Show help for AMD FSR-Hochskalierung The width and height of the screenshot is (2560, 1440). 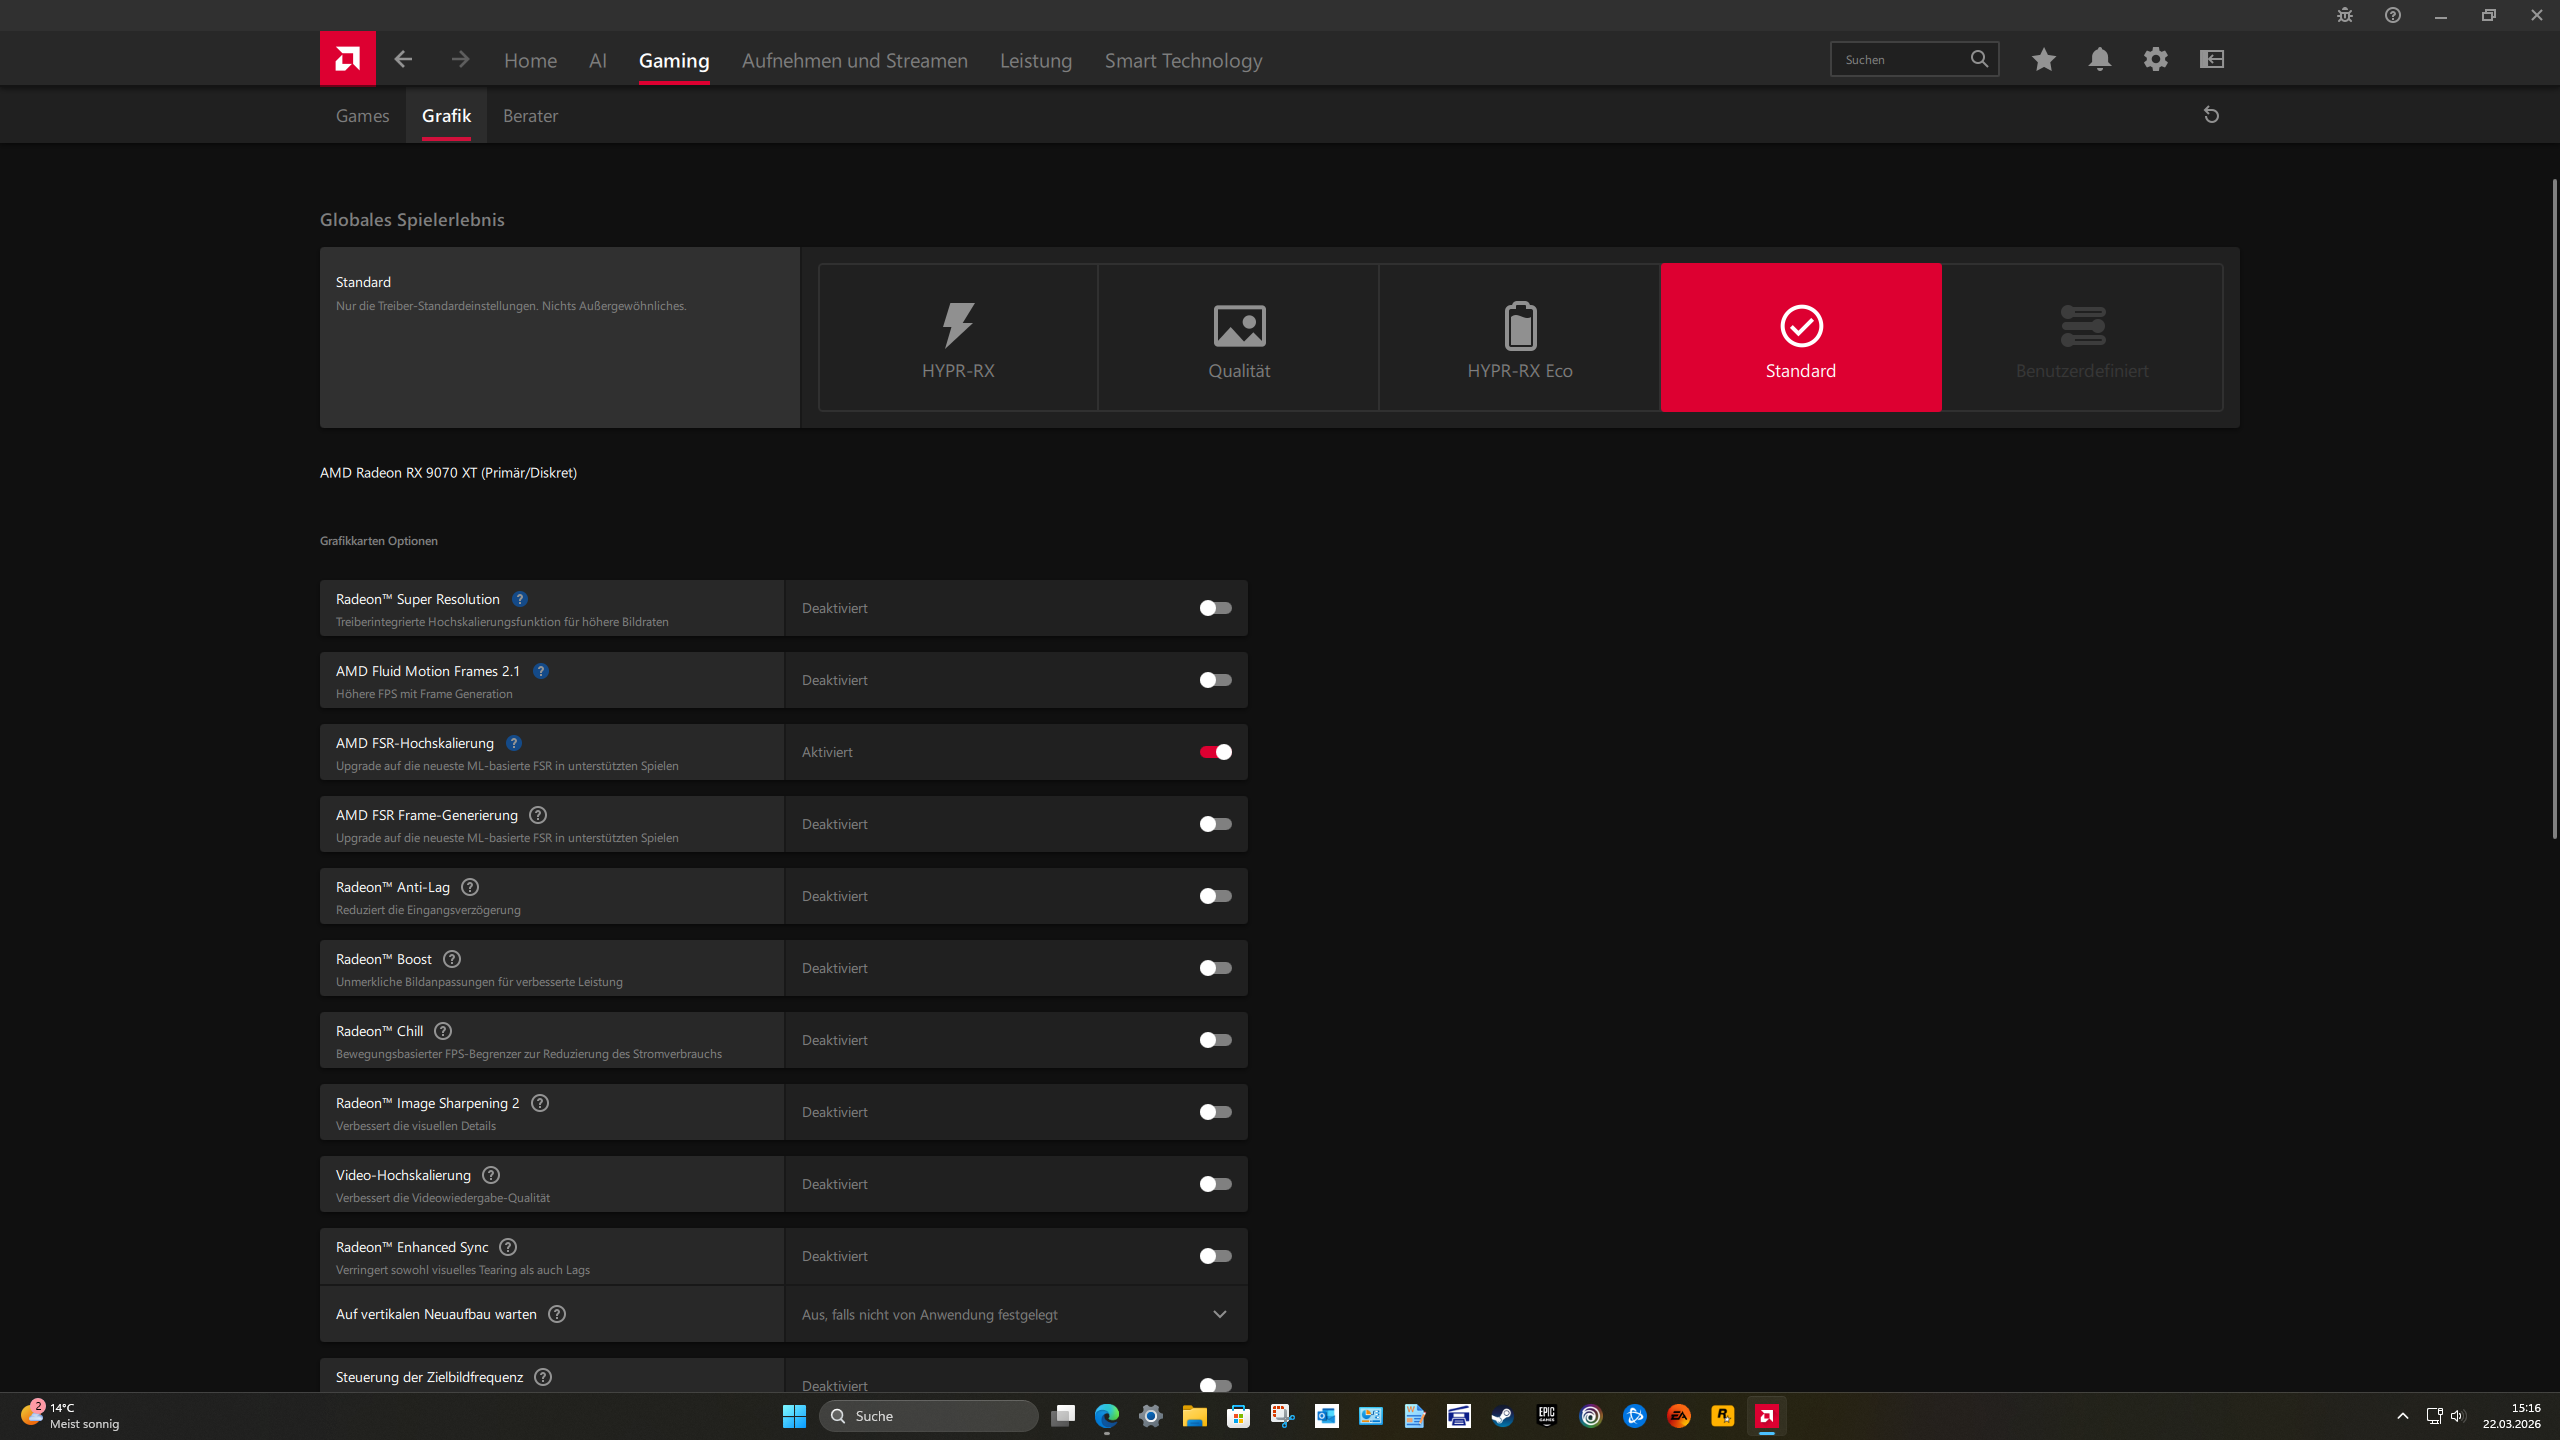click(x=513, y=743)
